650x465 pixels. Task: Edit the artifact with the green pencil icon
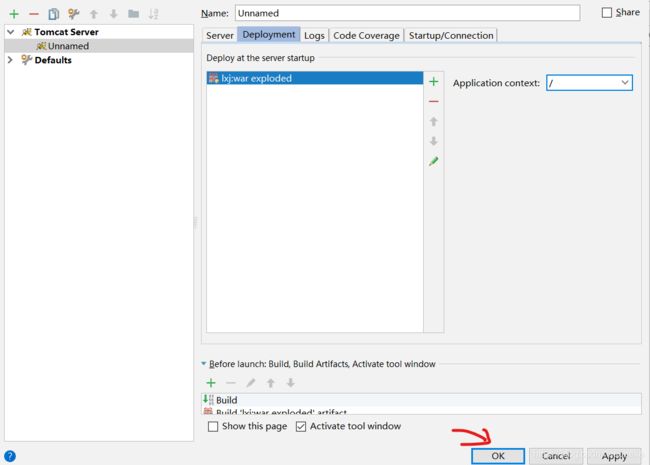434,161
